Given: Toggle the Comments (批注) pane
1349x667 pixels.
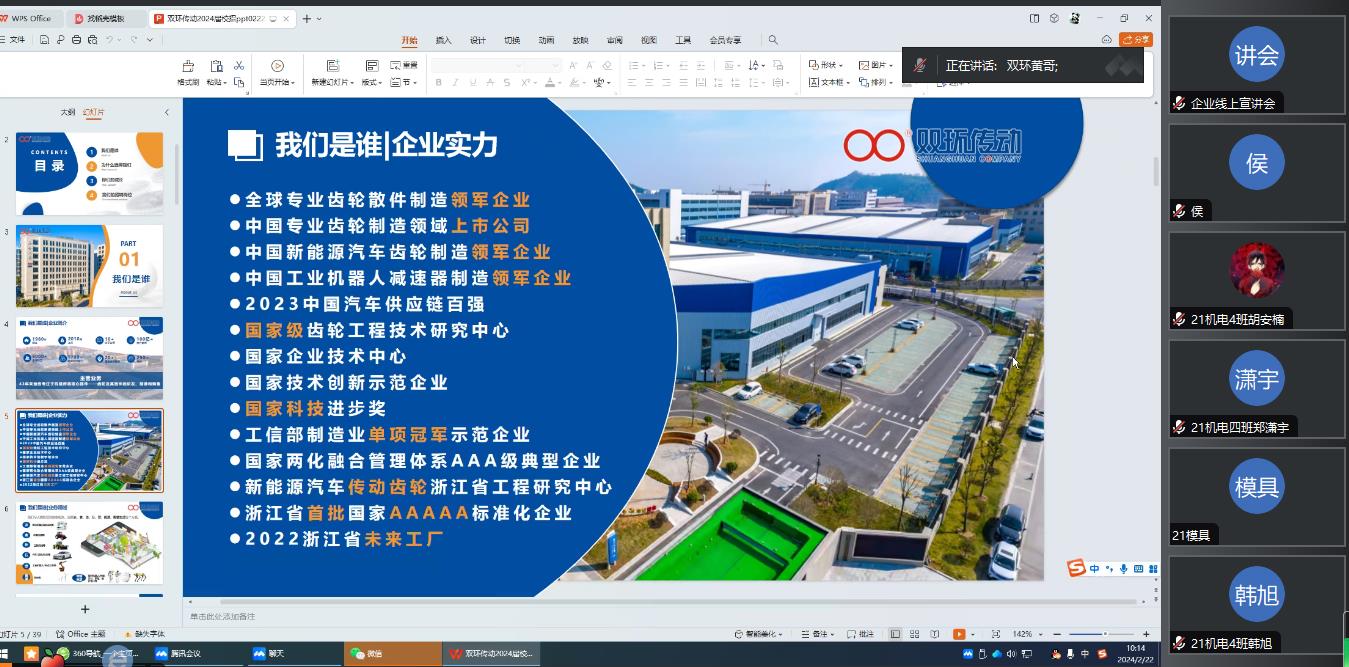Looking at the screenshot, I should click(x=861, y=634).
